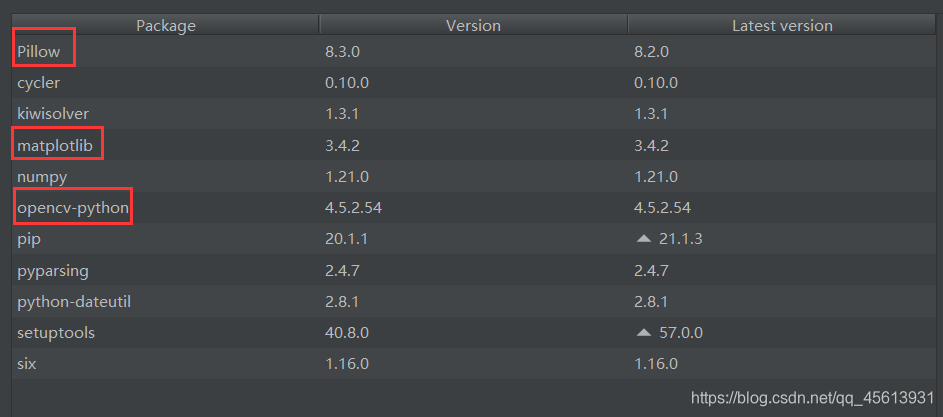Click pip installed version 20.1.1
Image resolution: width=943 pixels, height=417 pixels.
[346, 239]
